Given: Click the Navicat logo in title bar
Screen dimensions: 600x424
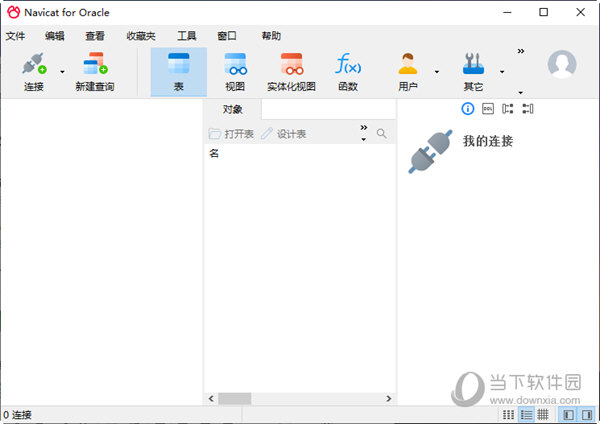Looking at the screenshot, I should click(x=13, y=12).
